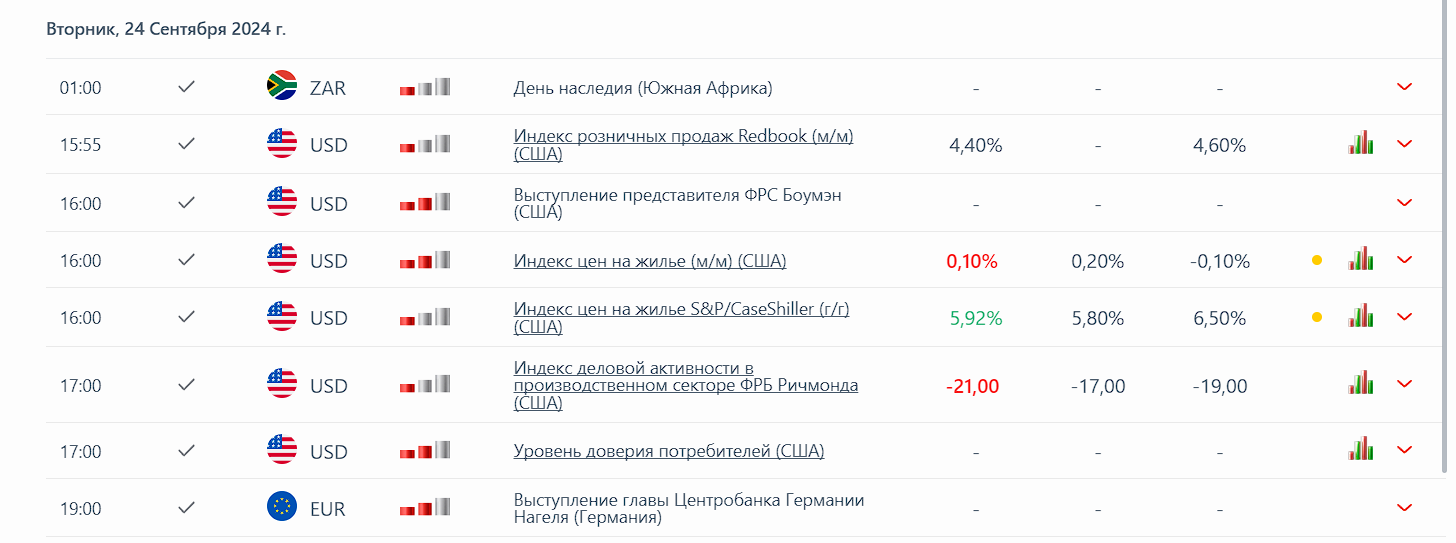
Task: Open the Индекс цен на жилье S&P/CaseShiller link
Action: click(681, 309)
